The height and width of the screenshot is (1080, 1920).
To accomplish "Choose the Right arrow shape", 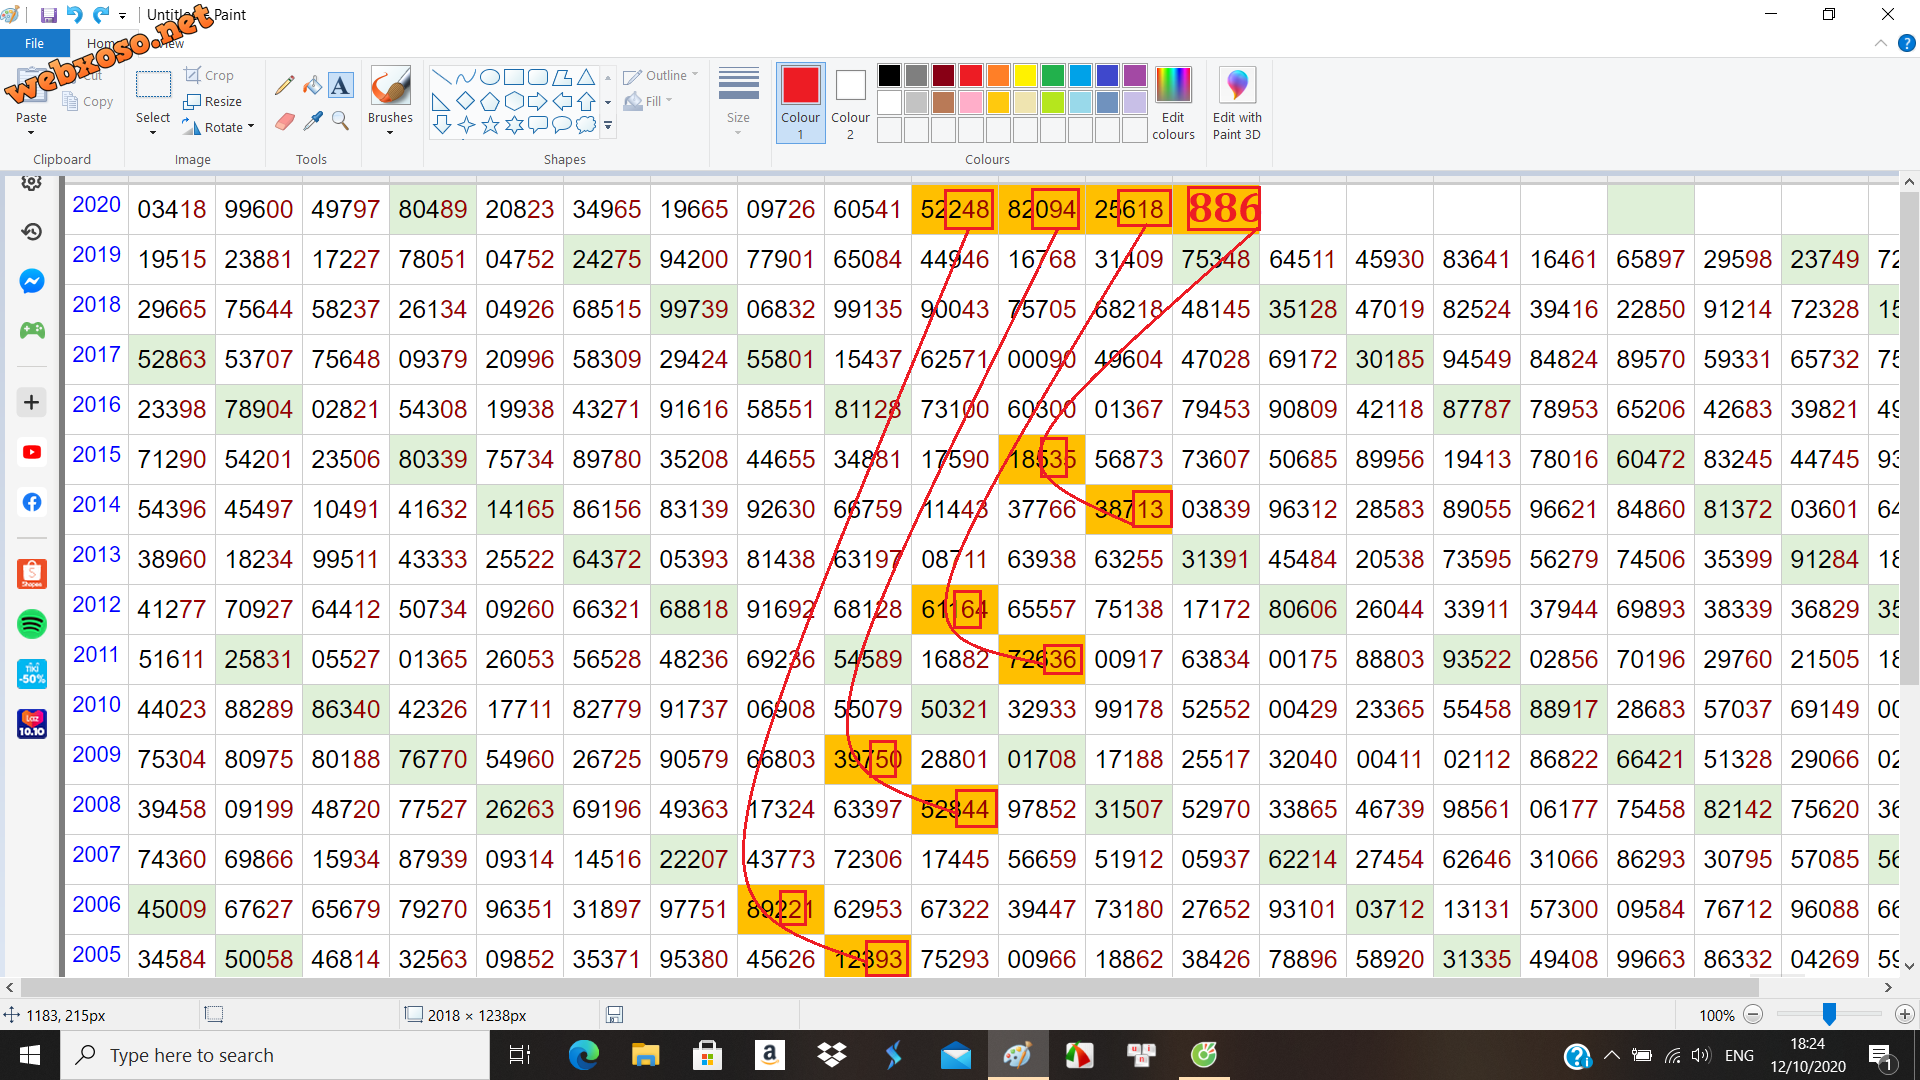I will (x=538, y=101).
